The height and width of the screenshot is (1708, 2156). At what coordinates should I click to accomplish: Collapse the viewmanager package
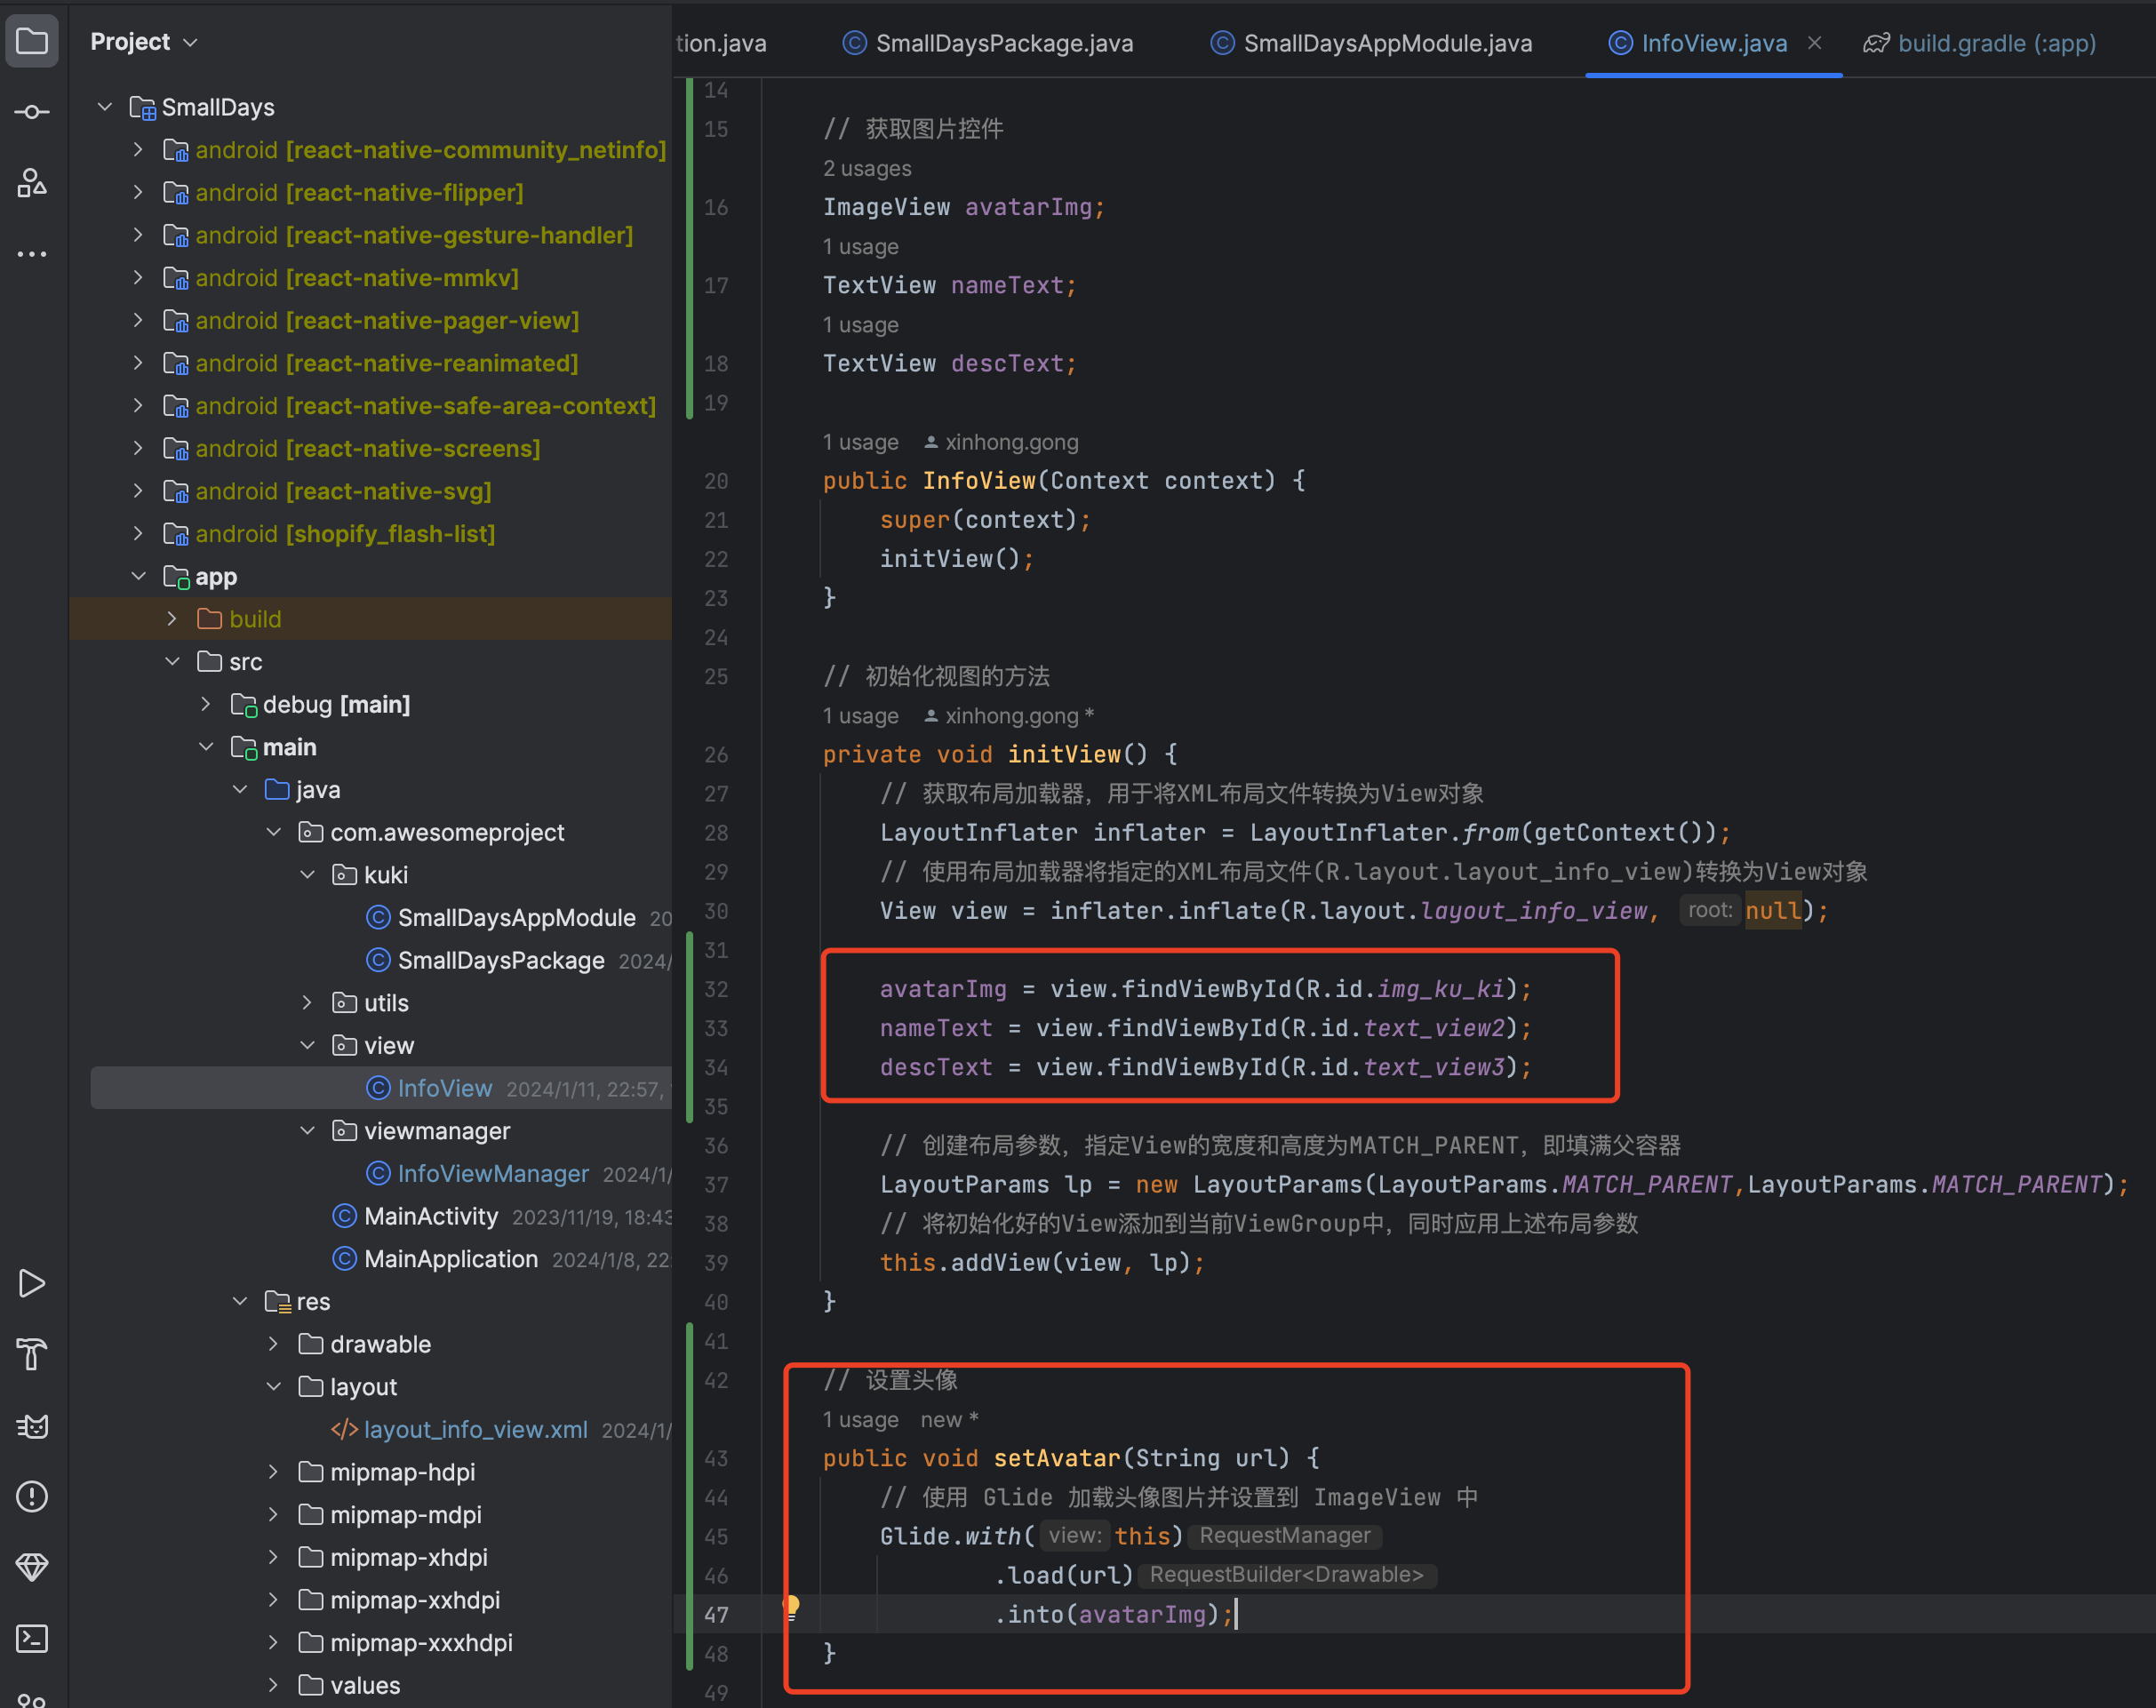coord(308,1131)
